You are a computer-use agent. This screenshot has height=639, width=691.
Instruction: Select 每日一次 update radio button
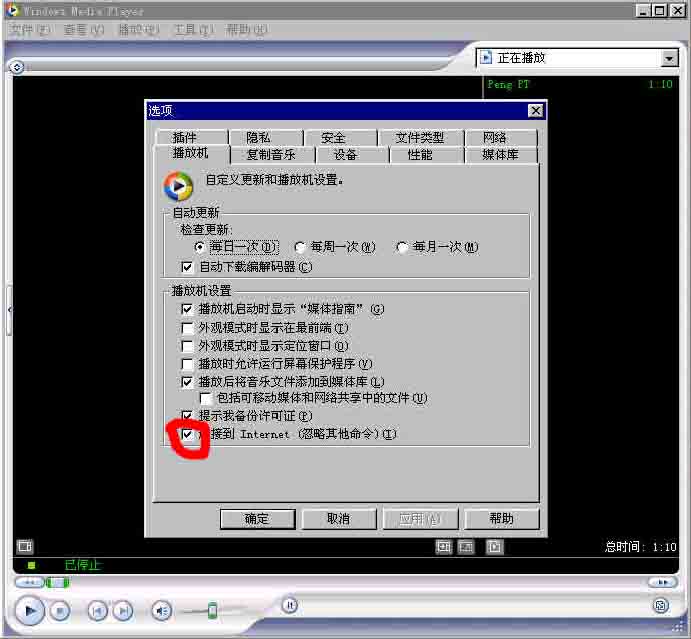click(x=200, y=247)
